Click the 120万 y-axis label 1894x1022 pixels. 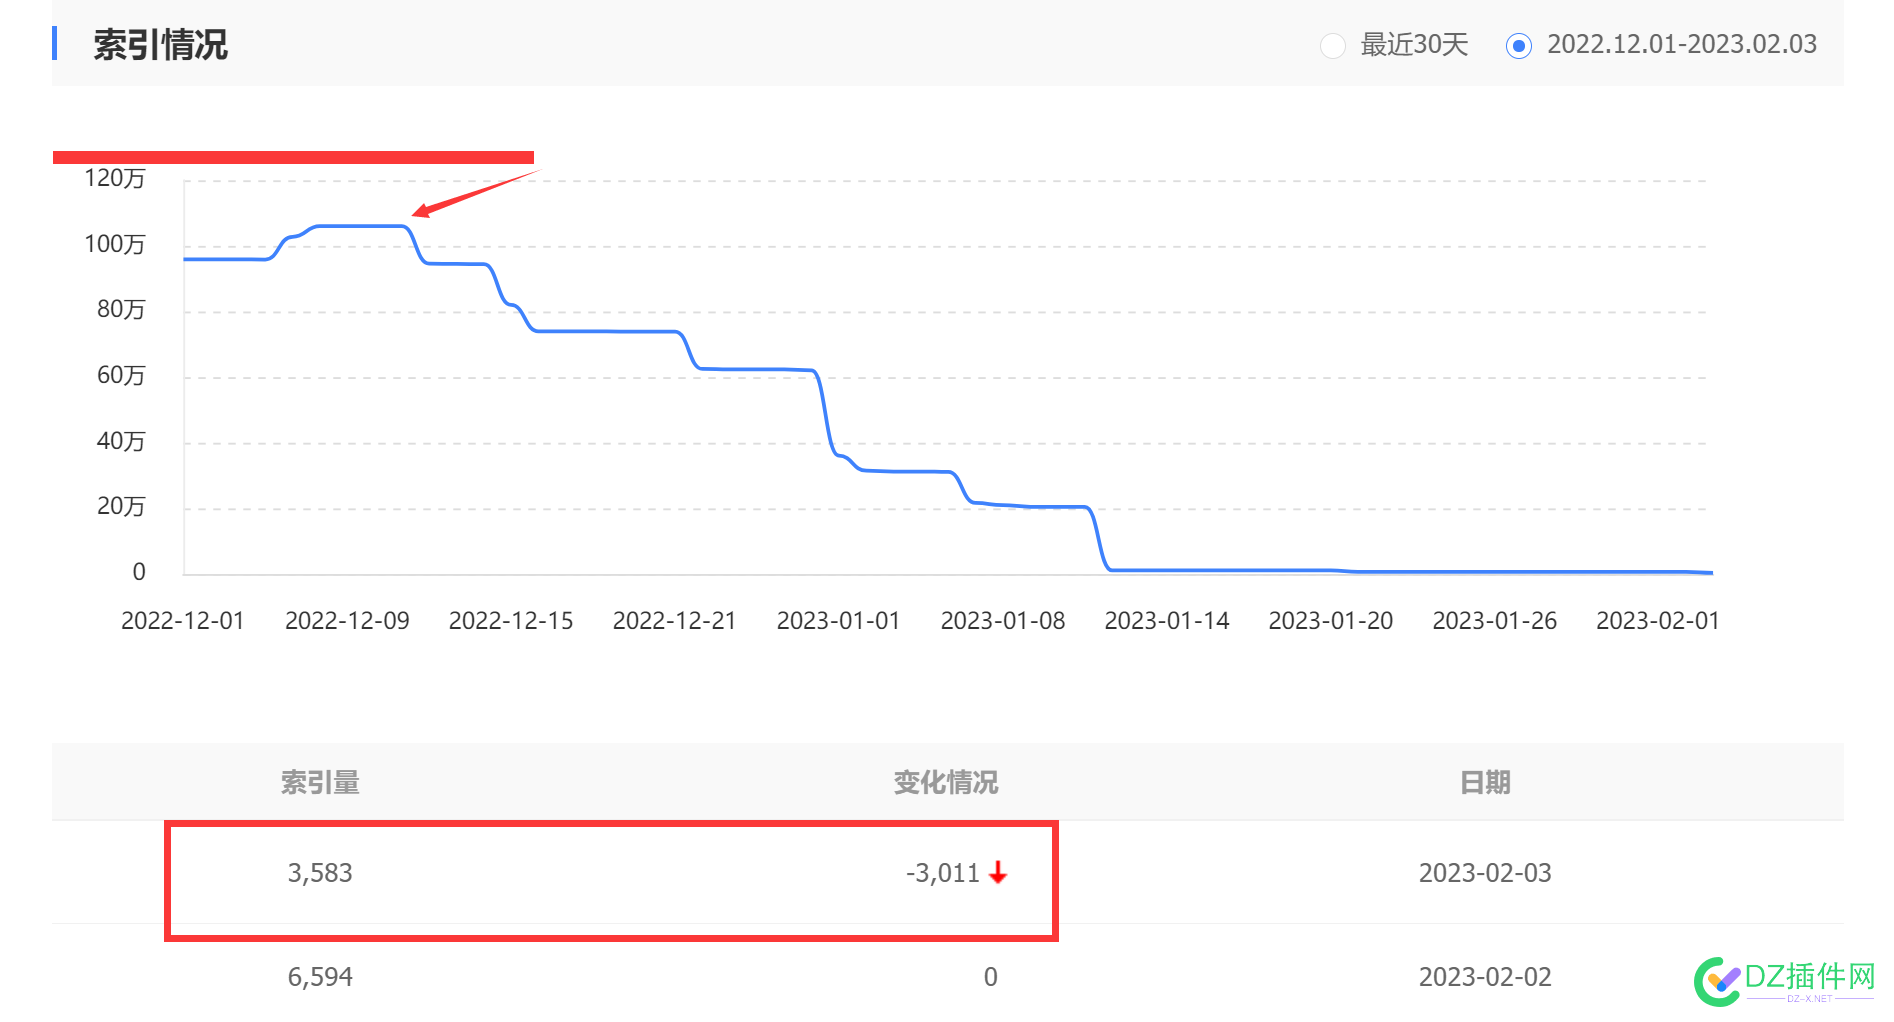(115, 178)
